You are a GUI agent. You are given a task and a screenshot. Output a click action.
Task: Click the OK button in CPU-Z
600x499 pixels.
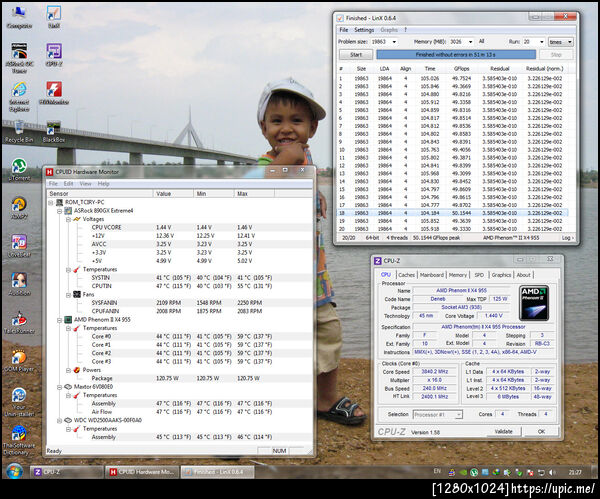(541, 431)
